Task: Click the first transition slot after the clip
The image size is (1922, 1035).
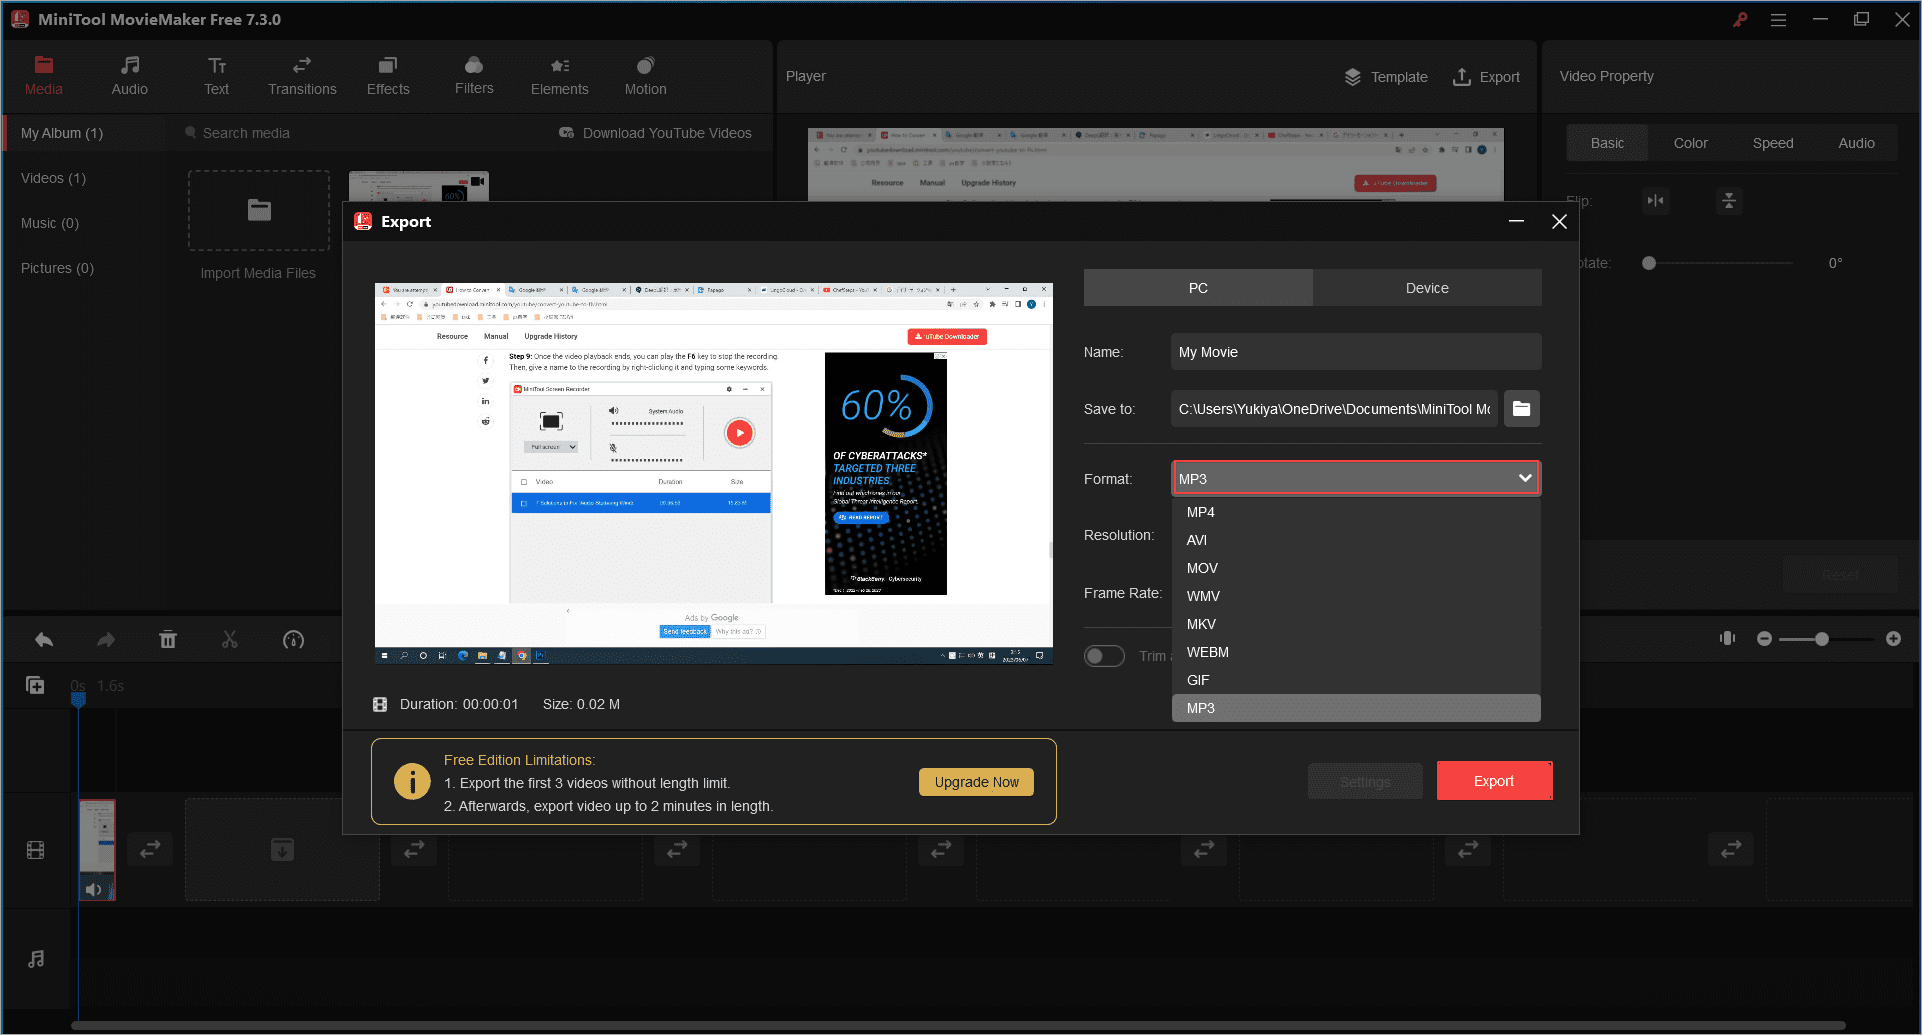Action: (x=150, y=849)
